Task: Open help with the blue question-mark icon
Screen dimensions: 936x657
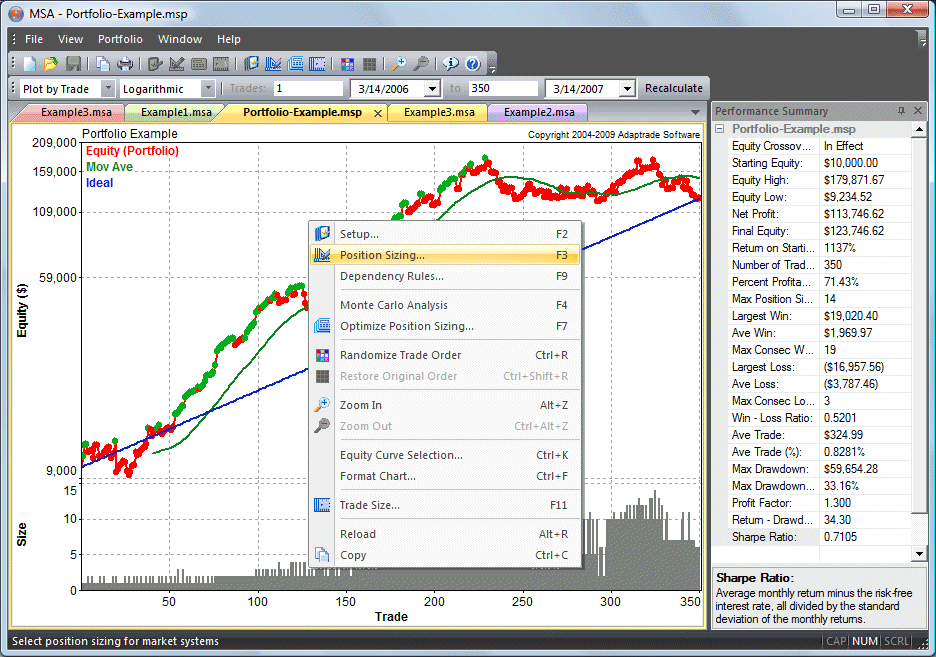Action: [x=472, y=63]
